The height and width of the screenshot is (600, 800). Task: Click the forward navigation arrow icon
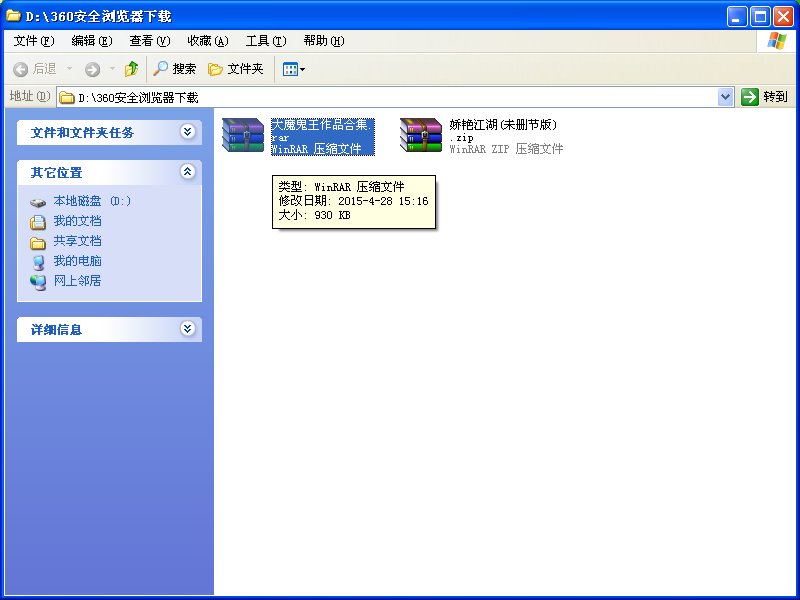pos(92,69)
